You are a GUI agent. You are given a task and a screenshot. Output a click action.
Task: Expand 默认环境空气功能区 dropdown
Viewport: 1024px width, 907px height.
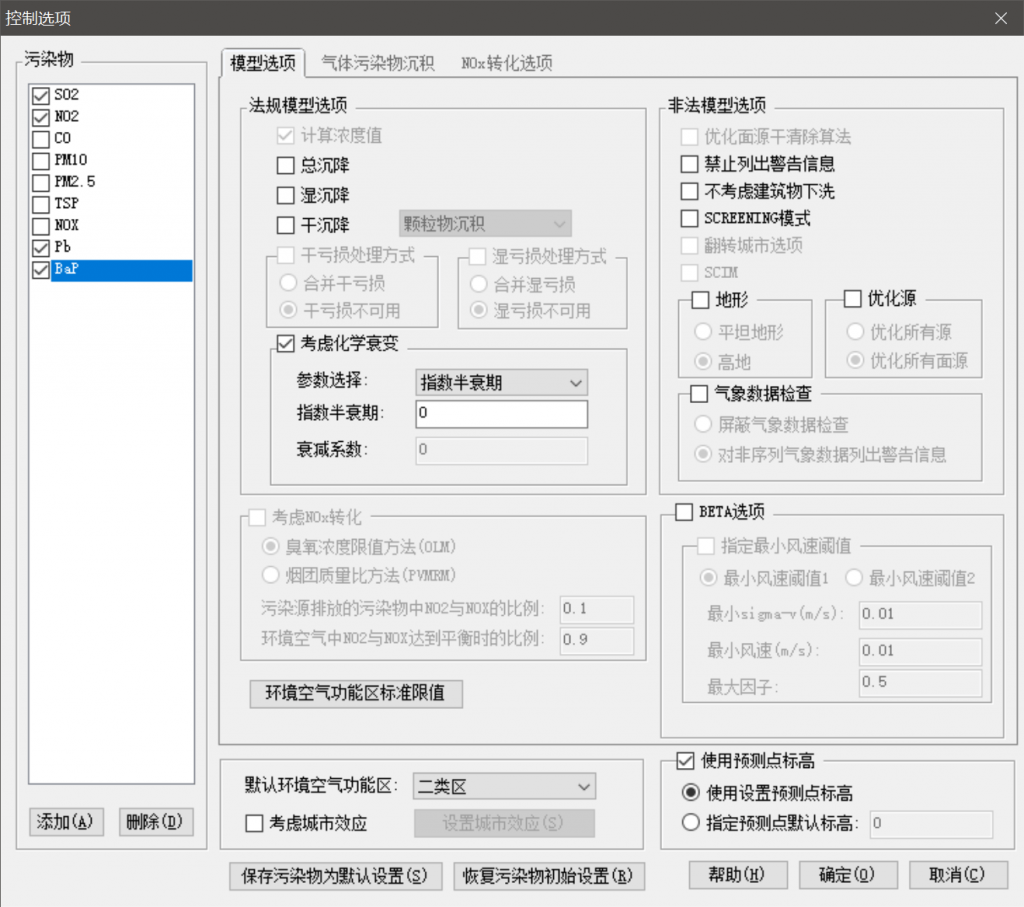coord(504,787)
